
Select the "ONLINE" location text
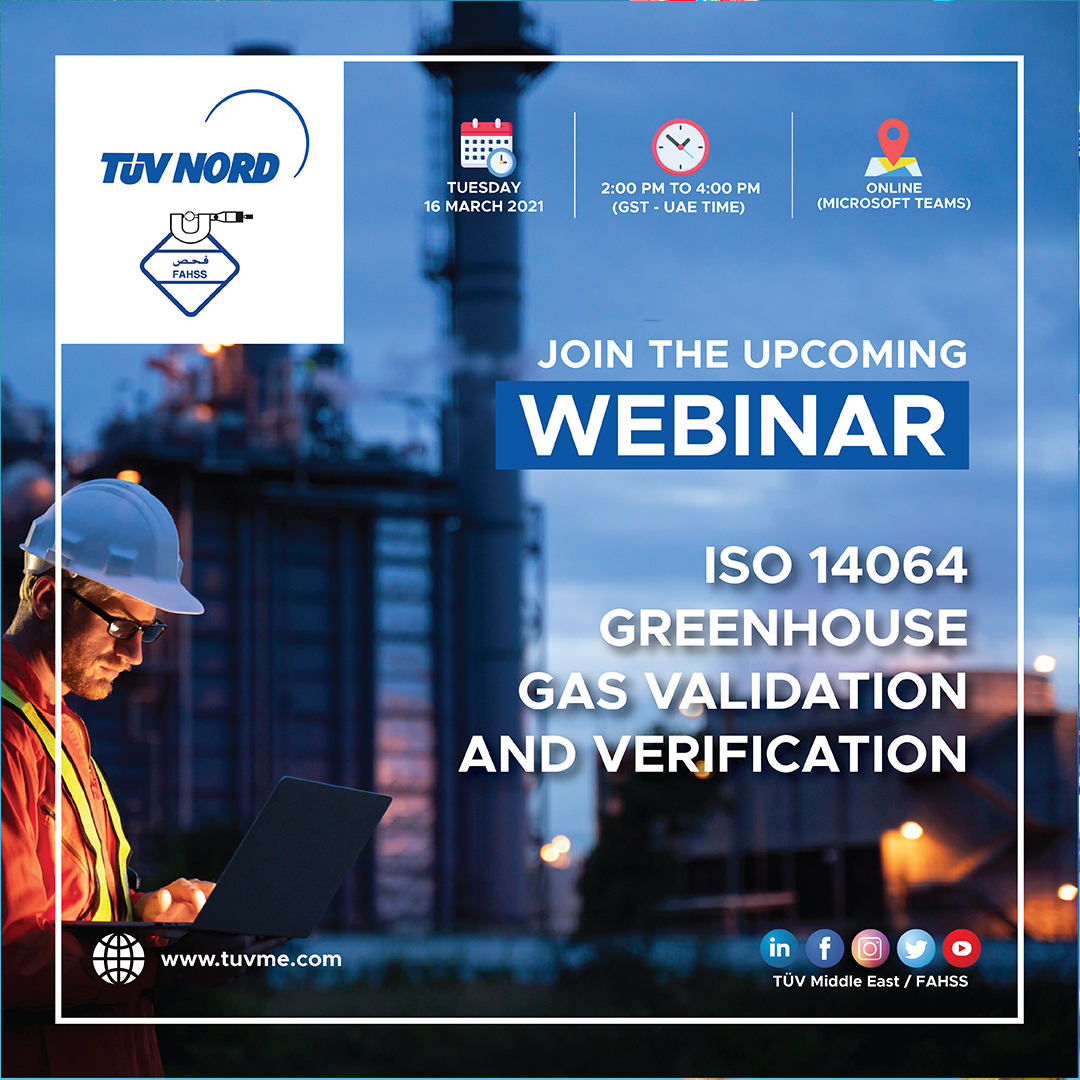click(x=893, y=187)
